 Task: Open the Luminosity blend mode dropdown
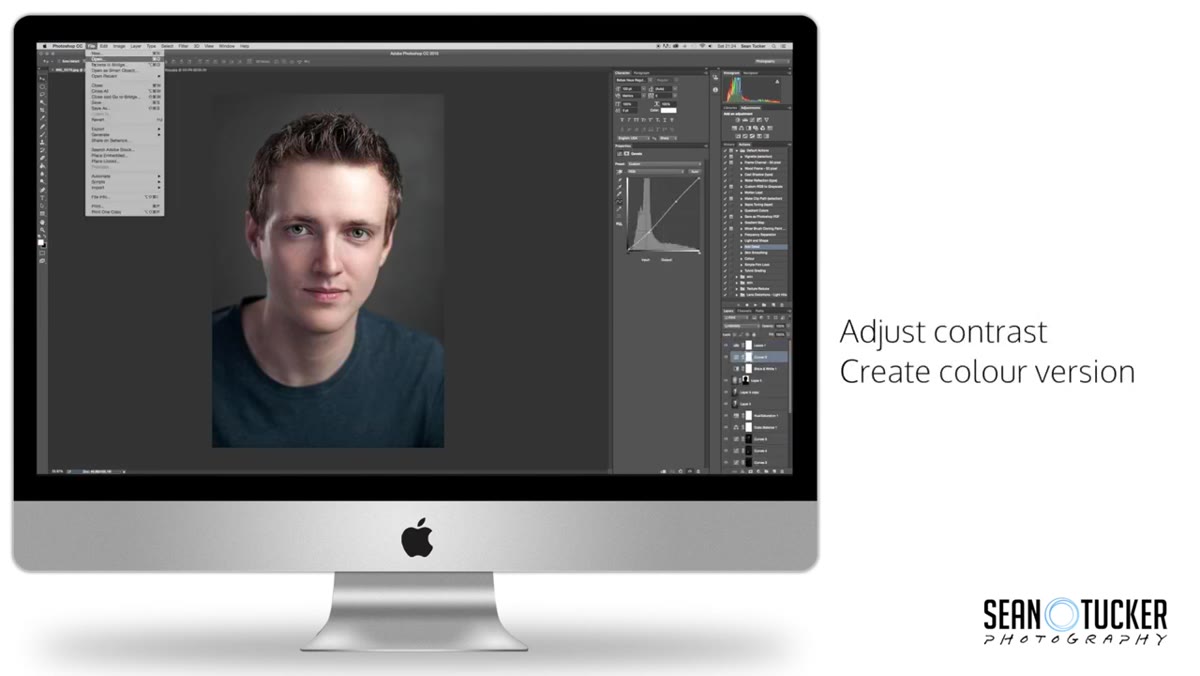(741, 325)
